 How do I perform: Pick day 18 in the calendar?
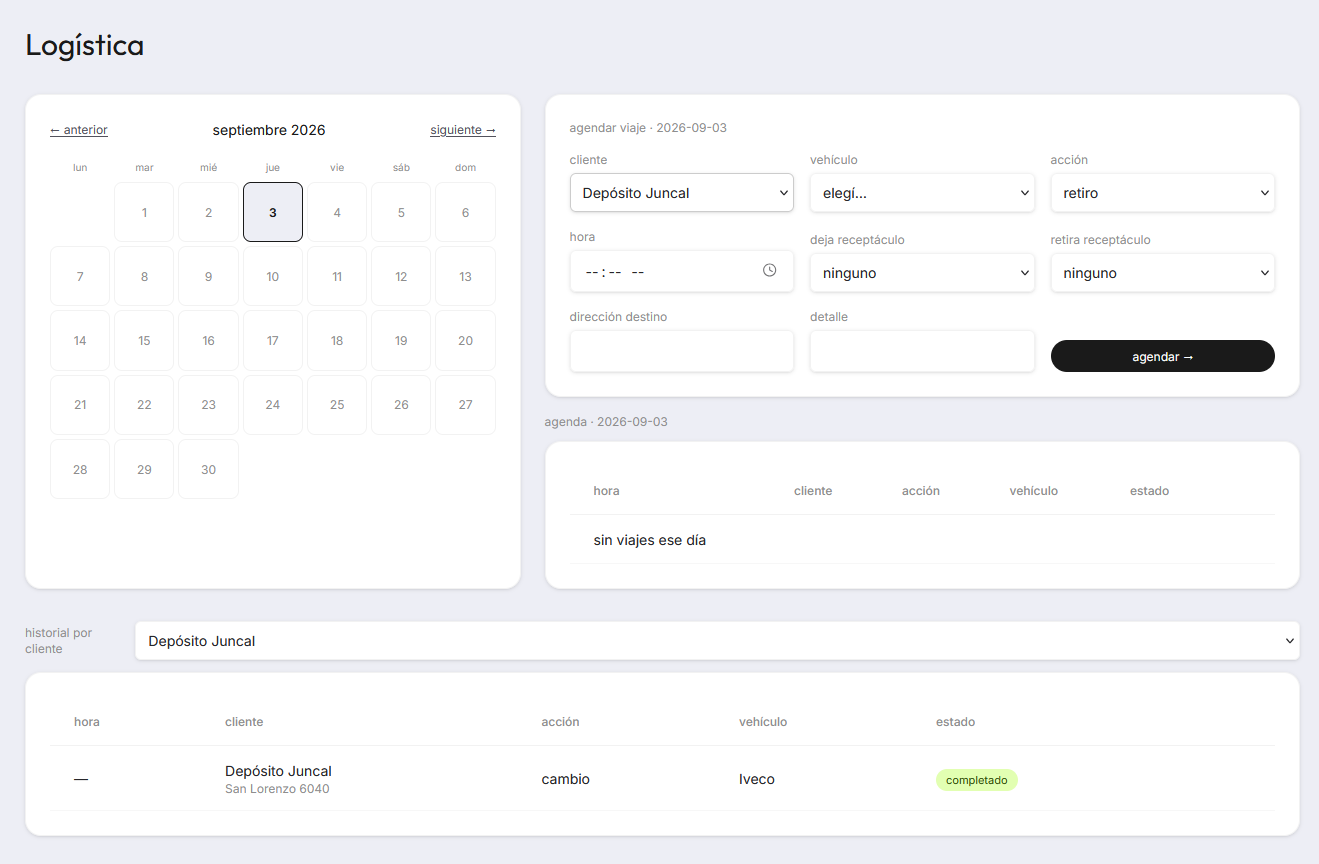[x=337, y=340]
